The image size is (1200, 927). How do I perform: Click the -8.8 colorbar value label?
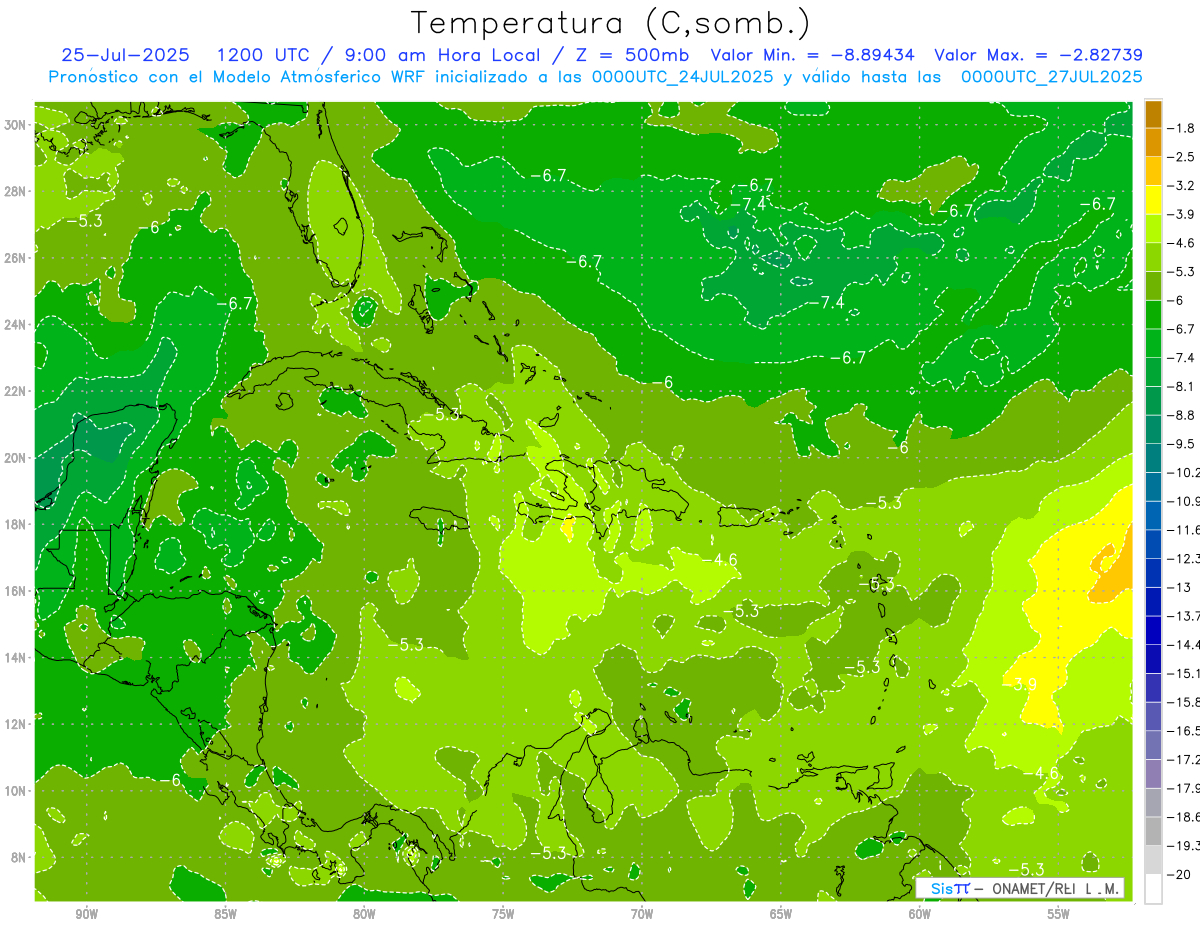[x=1182, y=415]
